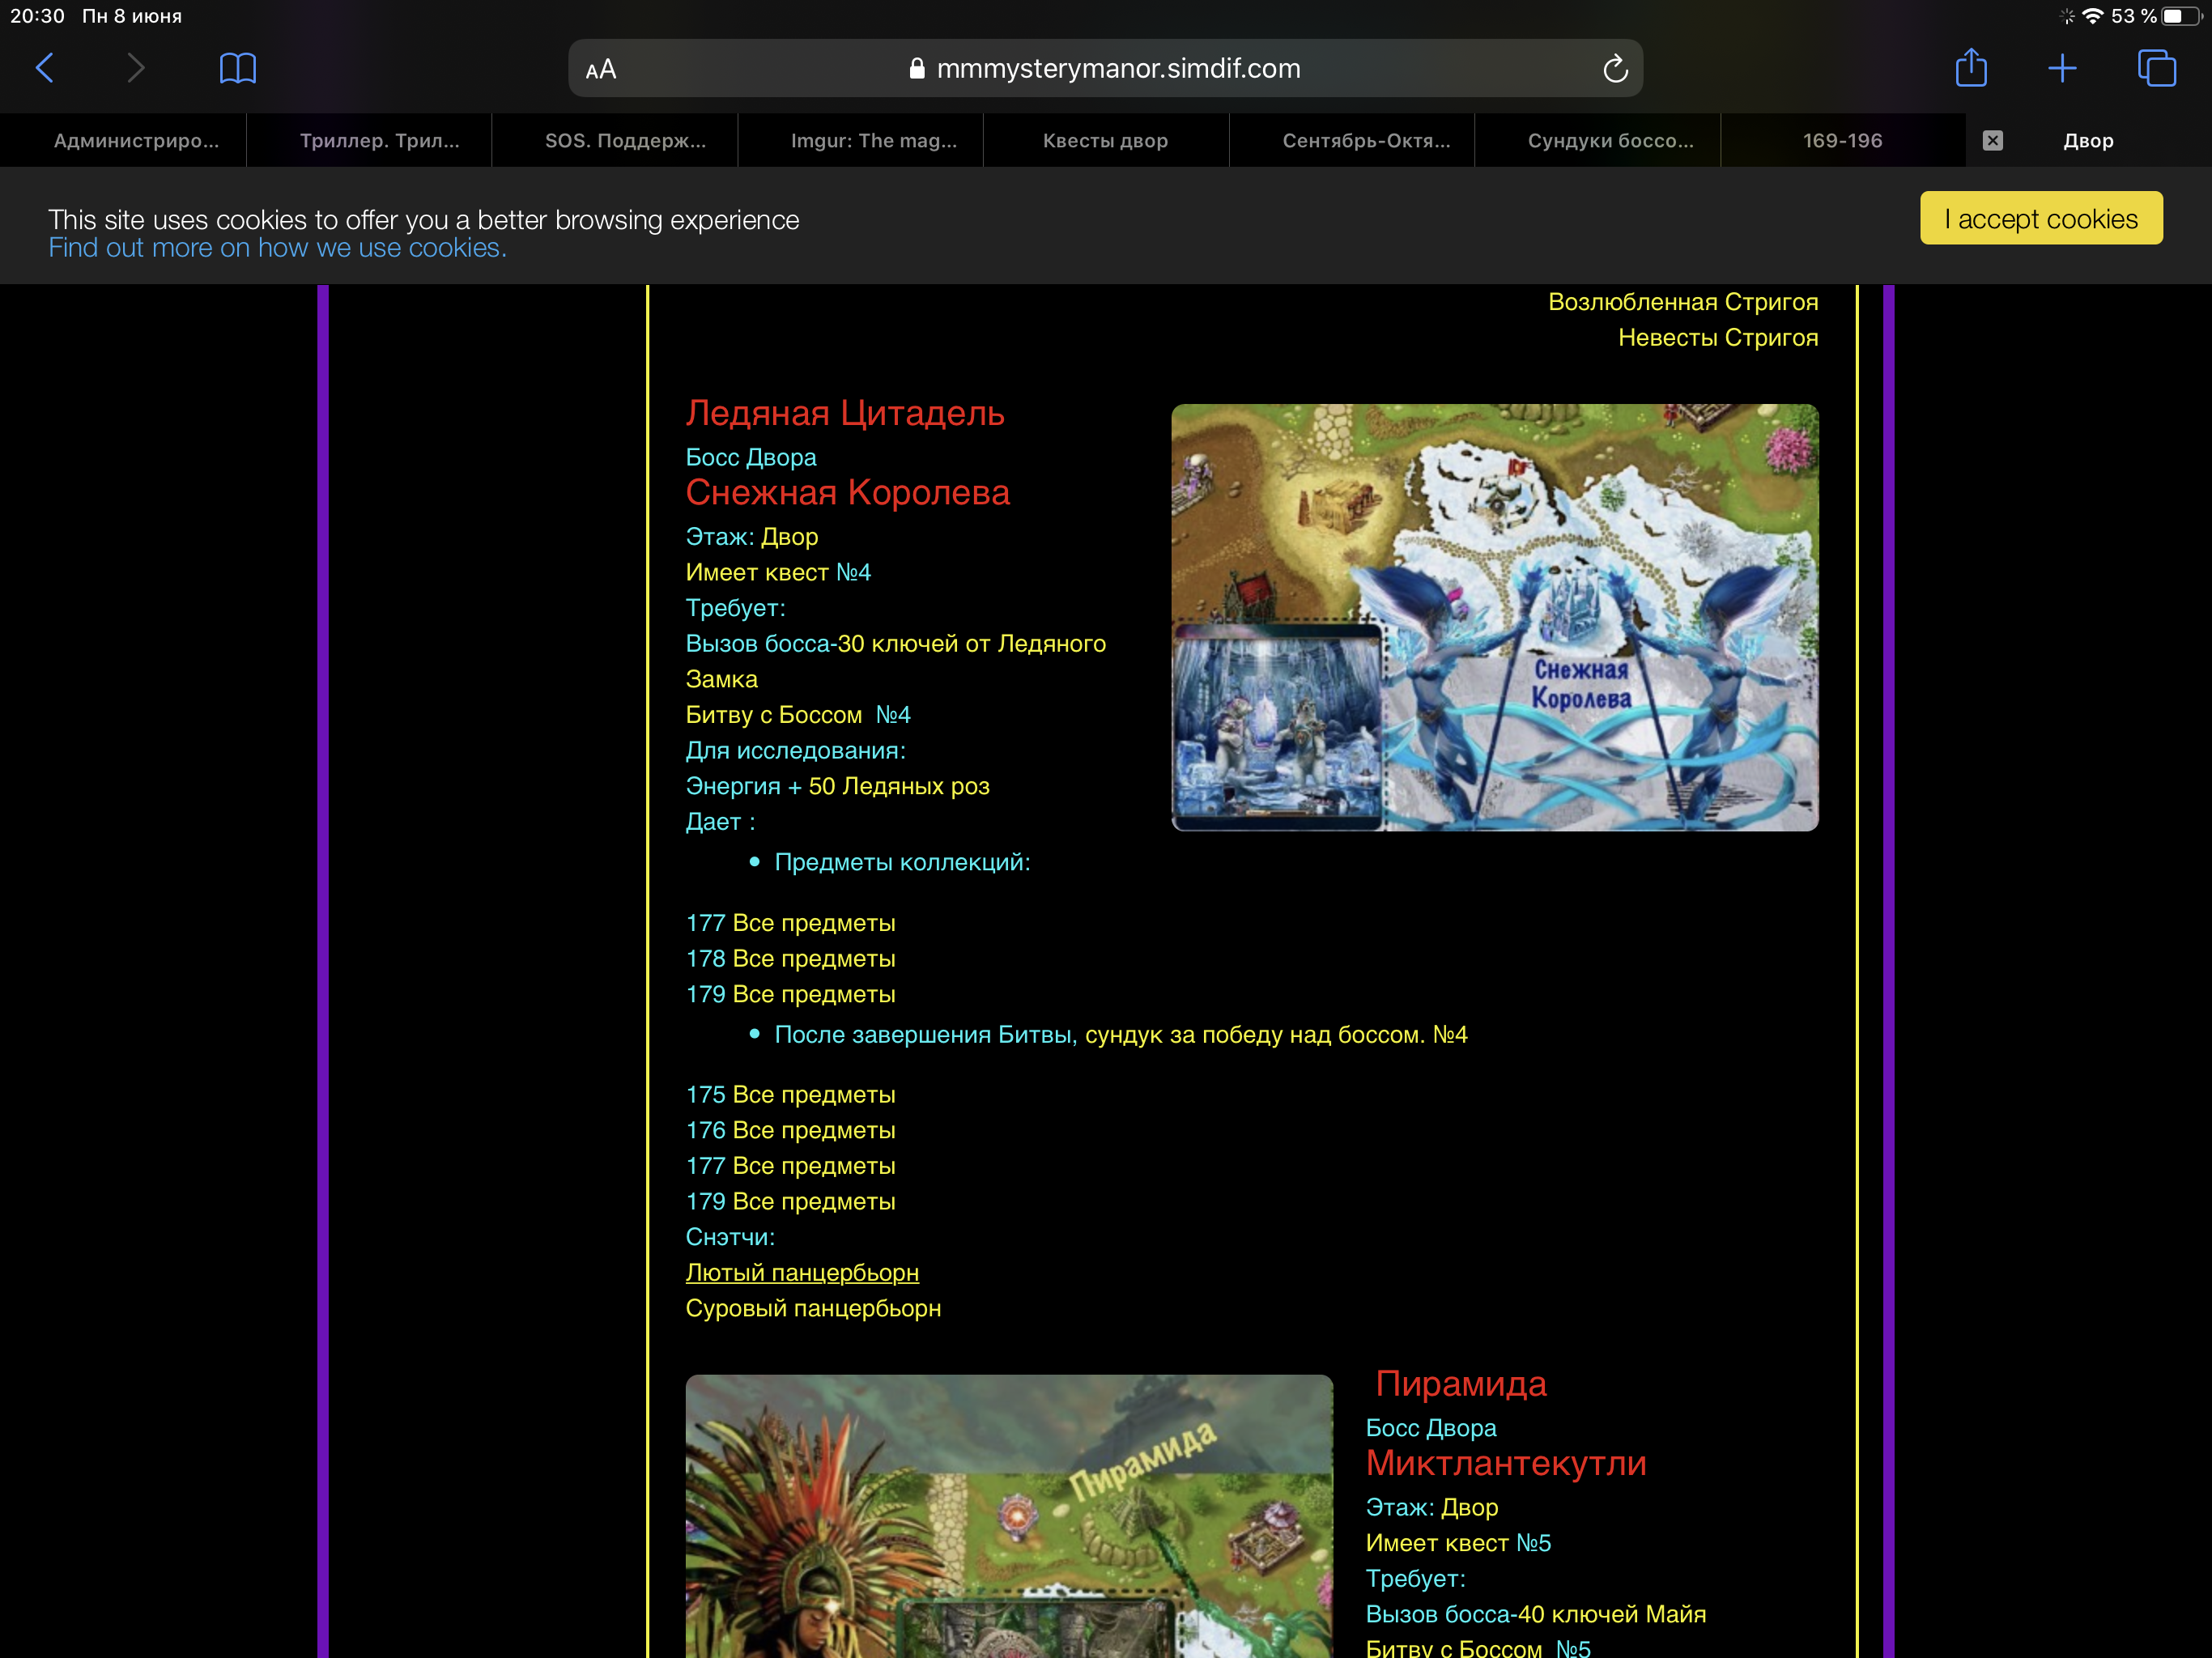The image size is (2212, 1658).
Task: Switch to the SOS. Поддерж... tab
Action: (x=615, y=141)
